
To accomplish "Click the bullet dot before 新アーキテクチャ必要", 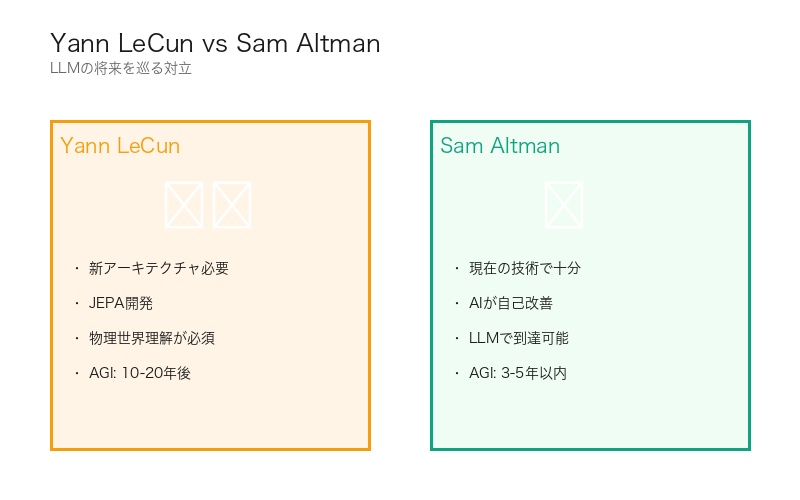I will point(76,268).
